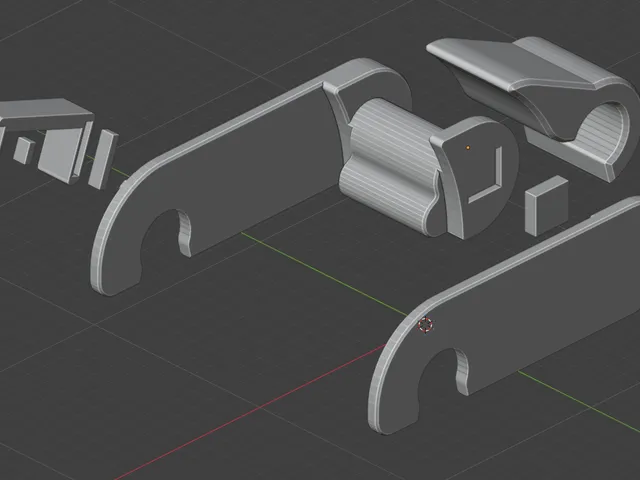Viewport: 640px width, 480px height.
Task: Click the 3D cursor crosshair on the front plate
Action: click(x=425, y=325)
